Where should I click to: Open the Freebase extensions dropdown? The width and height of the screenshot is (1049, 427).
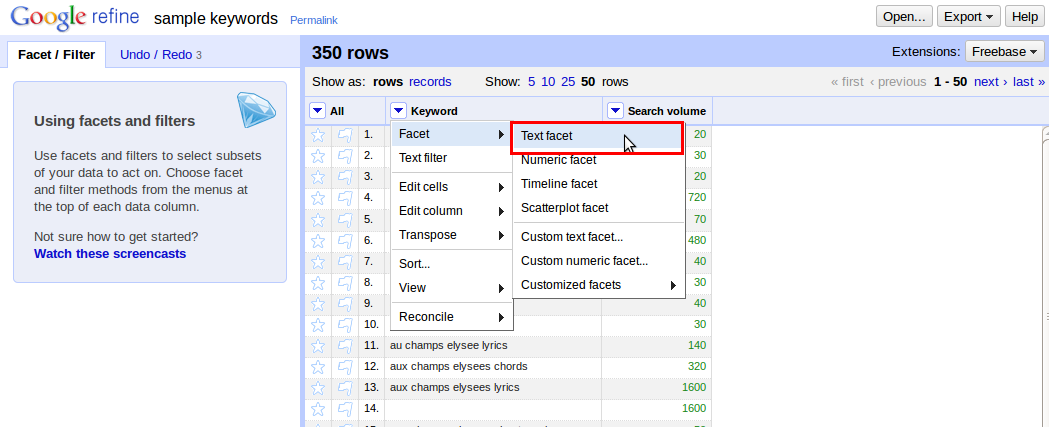pos(1005,52)
